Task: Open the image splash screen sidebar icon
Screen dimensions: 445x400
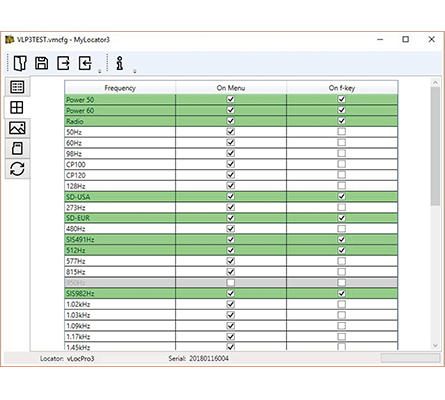Action: pos(17,128)
